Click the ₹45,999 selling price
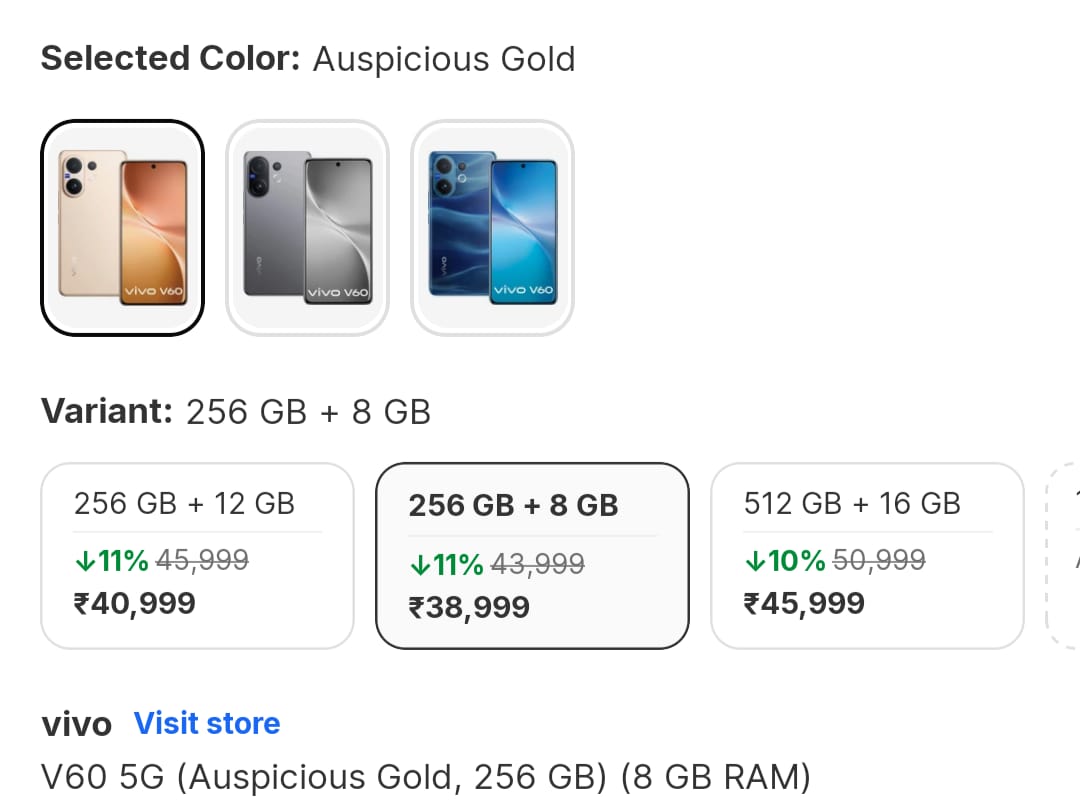 pyautogui.click(x=804, y=603)
